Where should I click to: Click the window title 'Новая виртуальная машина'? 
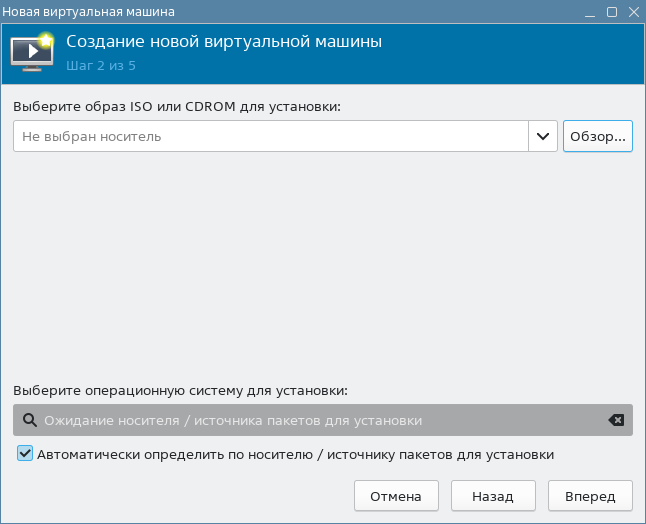pos(88,12)
